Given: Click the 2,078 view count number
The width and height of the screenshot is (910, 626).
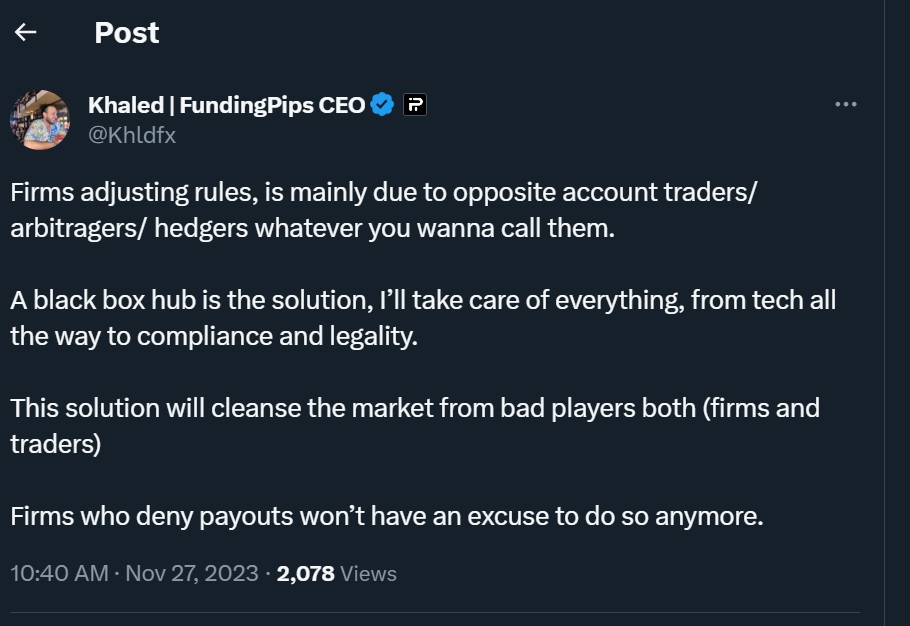Looking at the screenshot, I should pos(305,574).
